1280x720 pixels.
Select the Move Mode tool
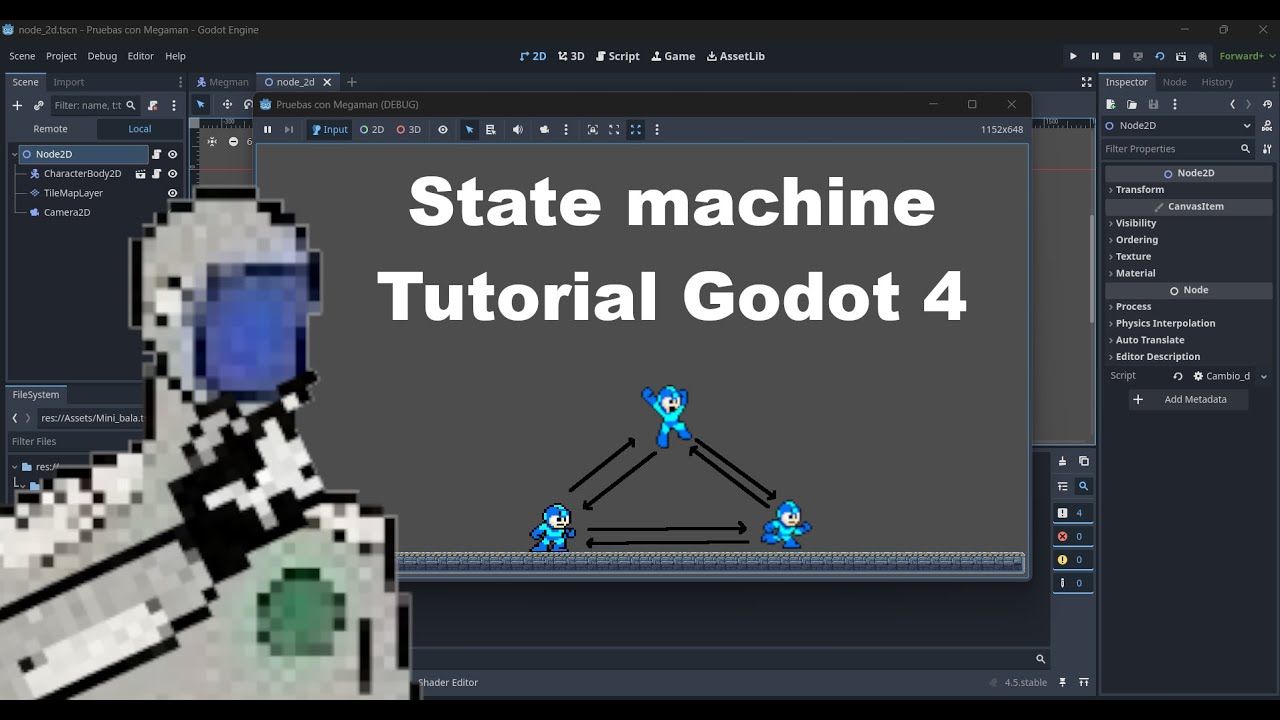tap(227, 104)
